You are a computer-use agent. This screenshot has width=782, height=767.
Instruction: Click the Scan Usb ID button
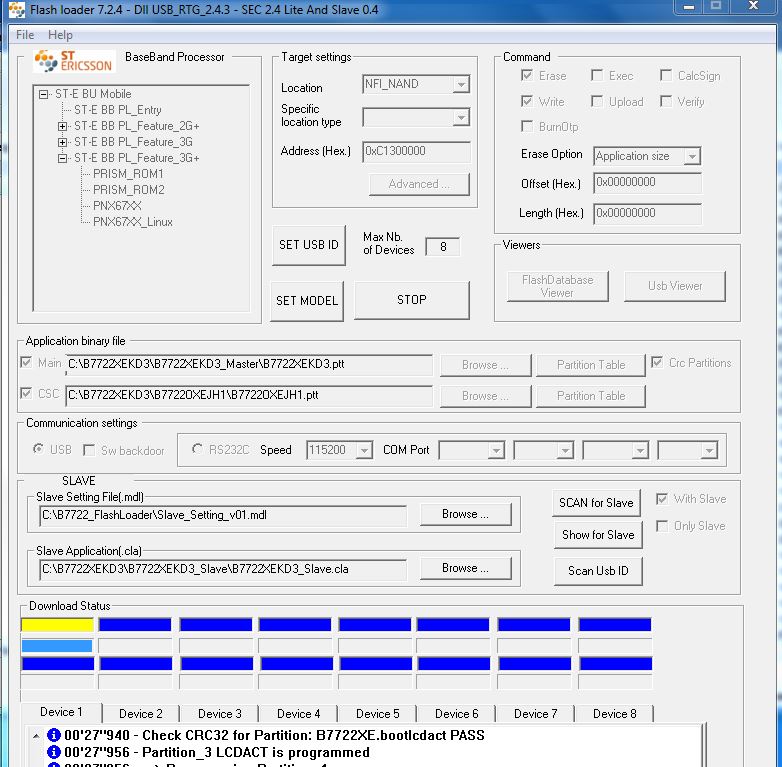(x=598, y=571)
